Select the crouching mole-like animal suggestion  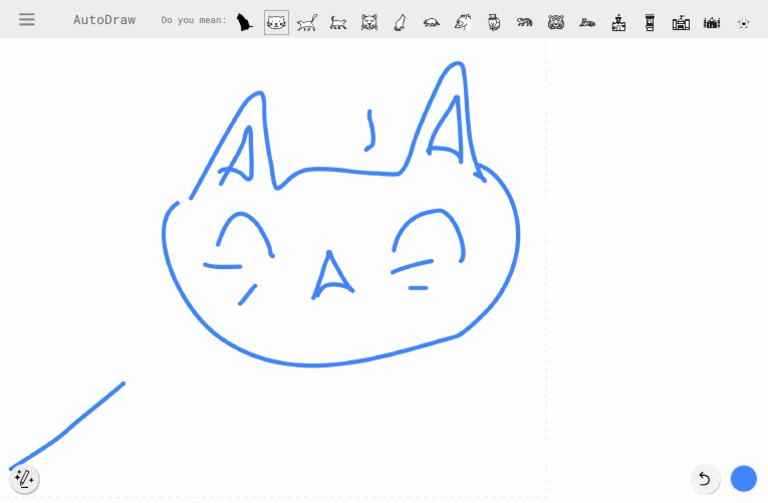[432, 23]
